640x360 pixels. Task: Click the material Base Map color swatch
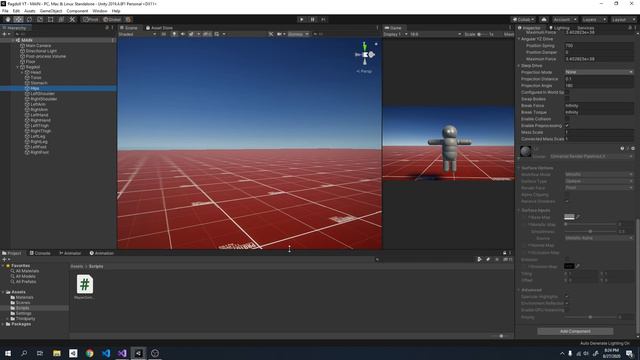click(x=569, y=217)
